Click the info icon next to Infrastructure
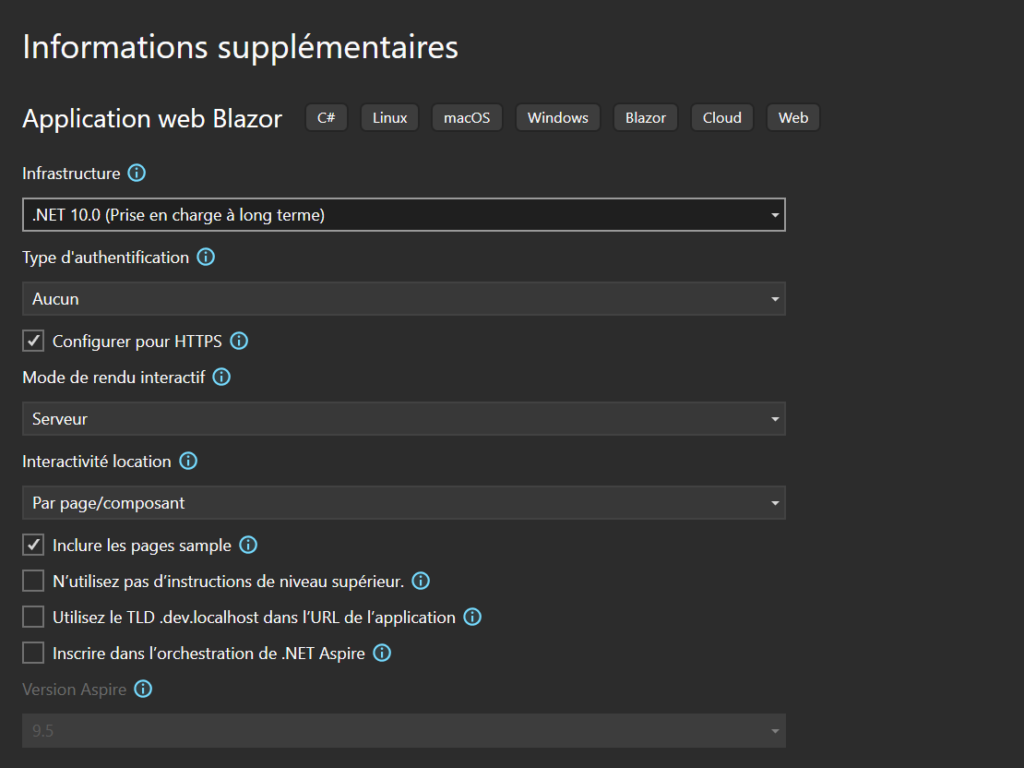The width and height of the screenshot is (1024, 768). (137, 173)
